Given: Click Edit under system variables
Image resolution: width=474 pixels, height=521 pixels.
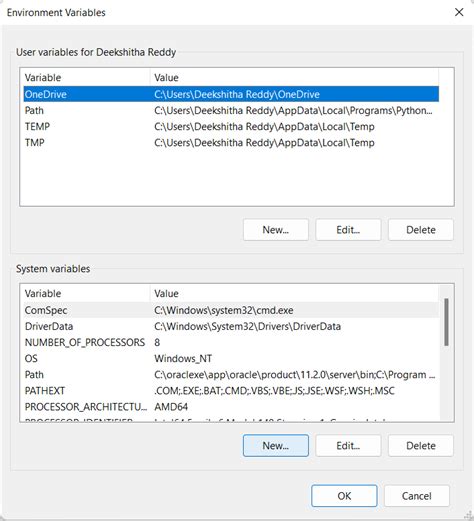Looking at the screenshot, I should pyautogui.click(x=348, y=446).
